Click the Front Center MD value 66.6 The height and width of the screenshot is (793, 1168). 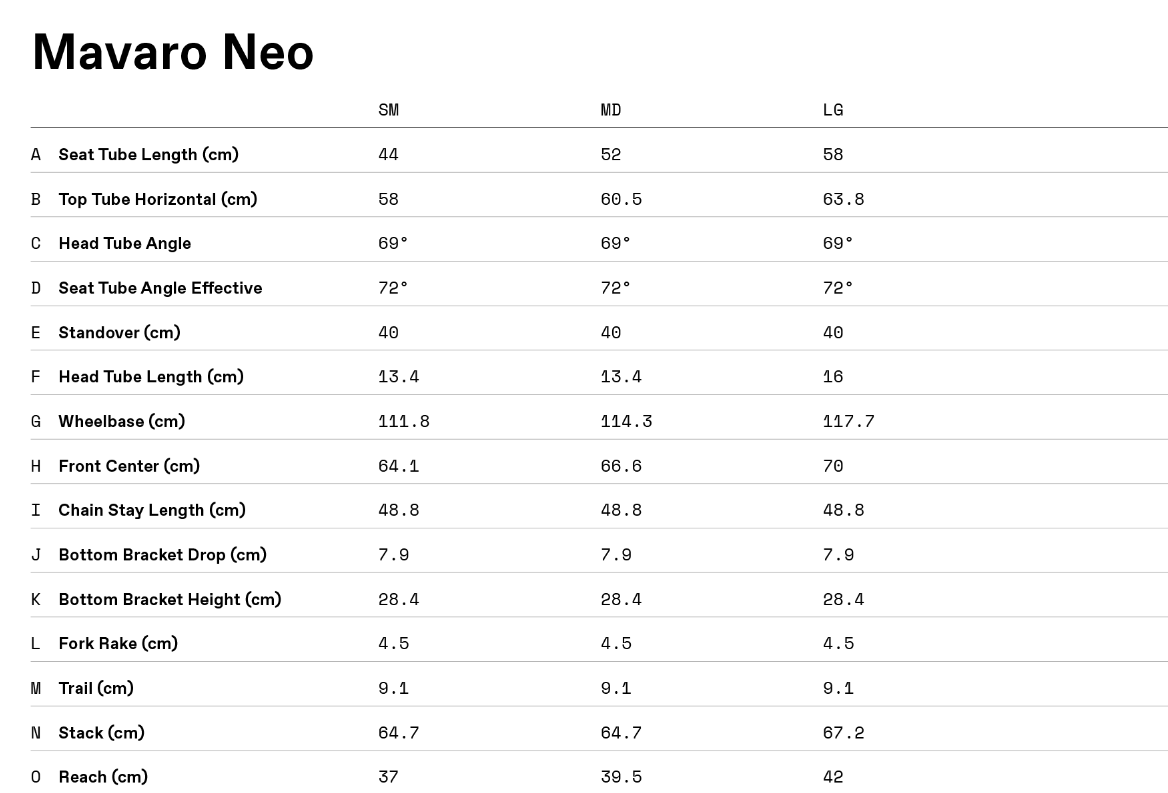coord(621,466)
